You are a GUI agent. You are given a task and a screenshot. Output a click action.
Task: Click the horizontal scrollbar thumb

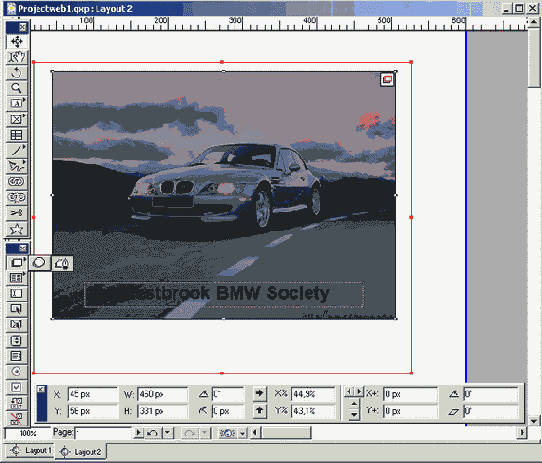click(x=286, y=432)
